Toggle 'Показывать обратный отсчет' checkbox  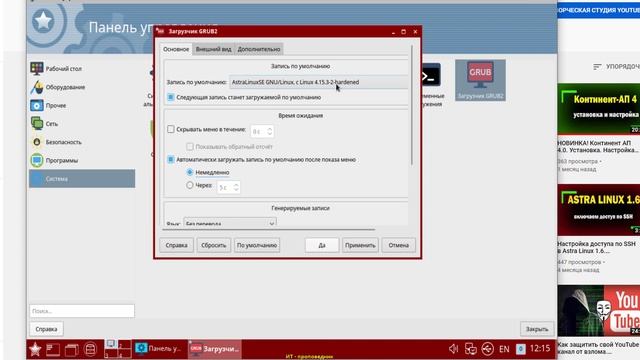tap(190, 147)
